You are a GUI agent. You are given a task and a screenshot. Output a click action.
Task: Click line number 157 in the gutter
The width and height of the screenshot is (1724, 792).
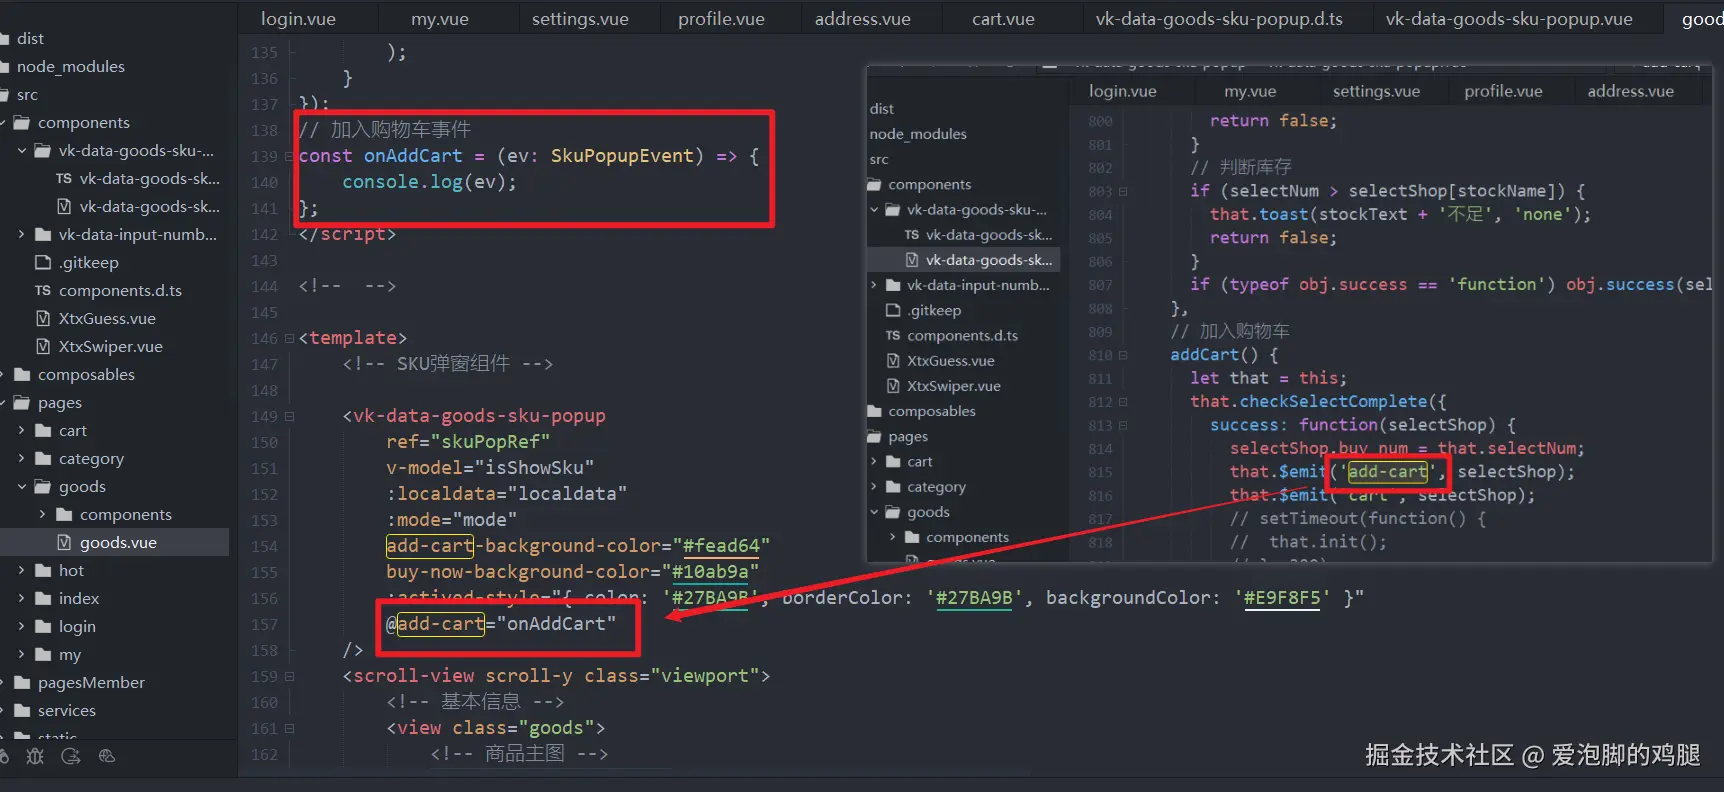pos(264,624)
